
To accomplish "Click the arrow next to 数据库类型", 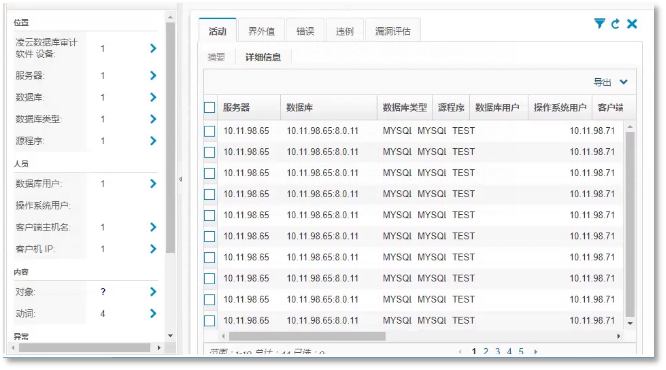I will tap(153, 119).
